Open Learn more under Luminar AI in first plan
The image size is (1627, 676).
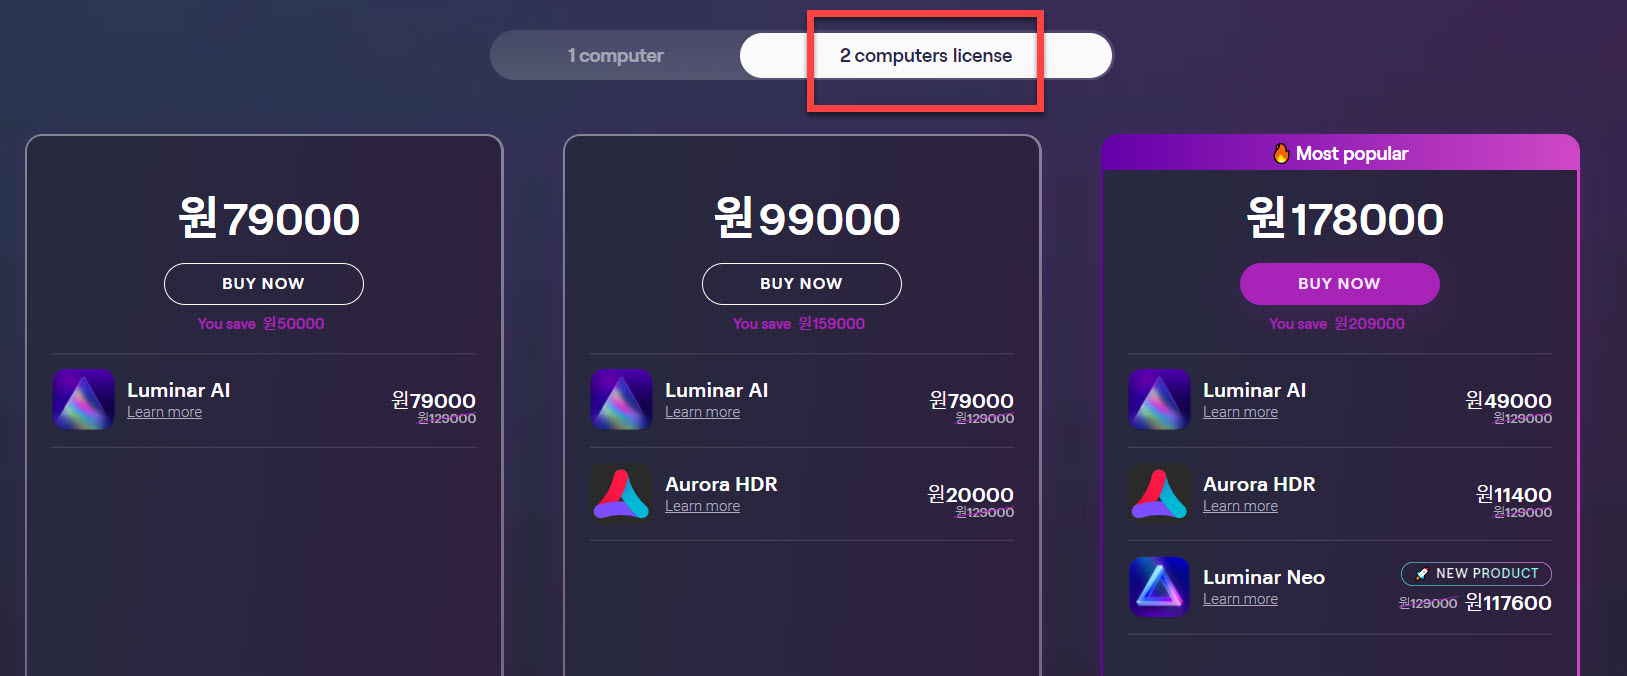165,412
